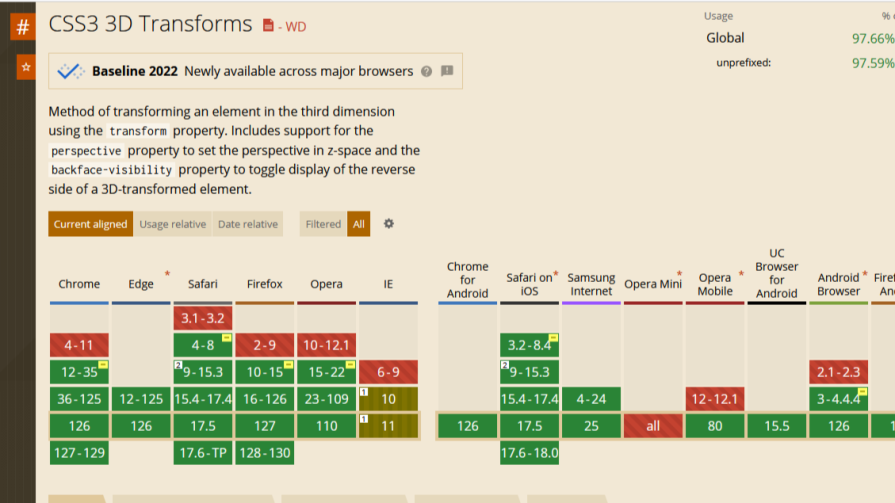The image size is (895, 503).
Task: Click Opera 10-12.1 version cell
Action: pyautogui.click(x=326, y=345)
